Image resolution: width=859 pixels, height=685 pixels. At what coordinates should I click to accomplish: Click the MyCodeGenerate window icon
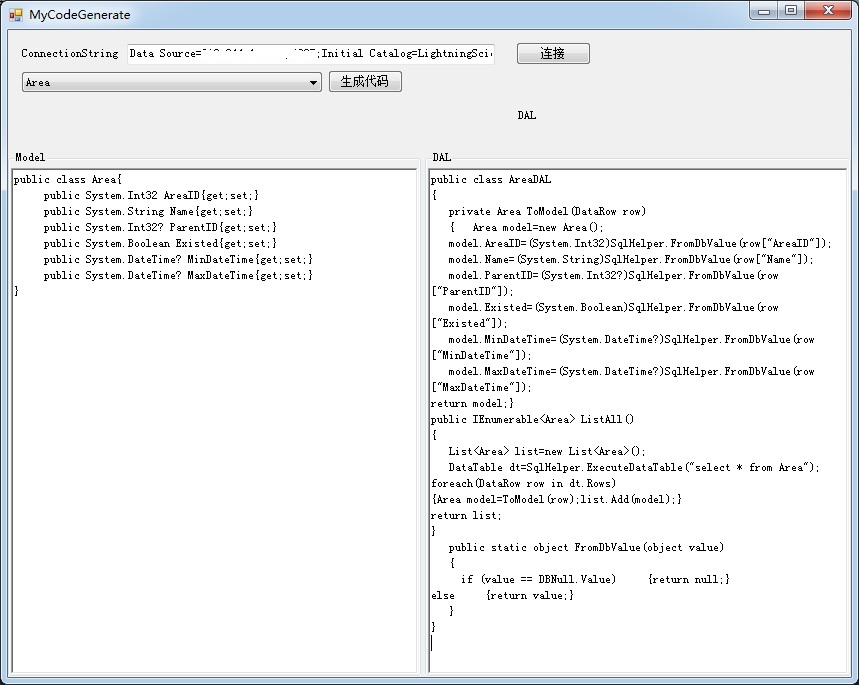[x=16, y=15]
